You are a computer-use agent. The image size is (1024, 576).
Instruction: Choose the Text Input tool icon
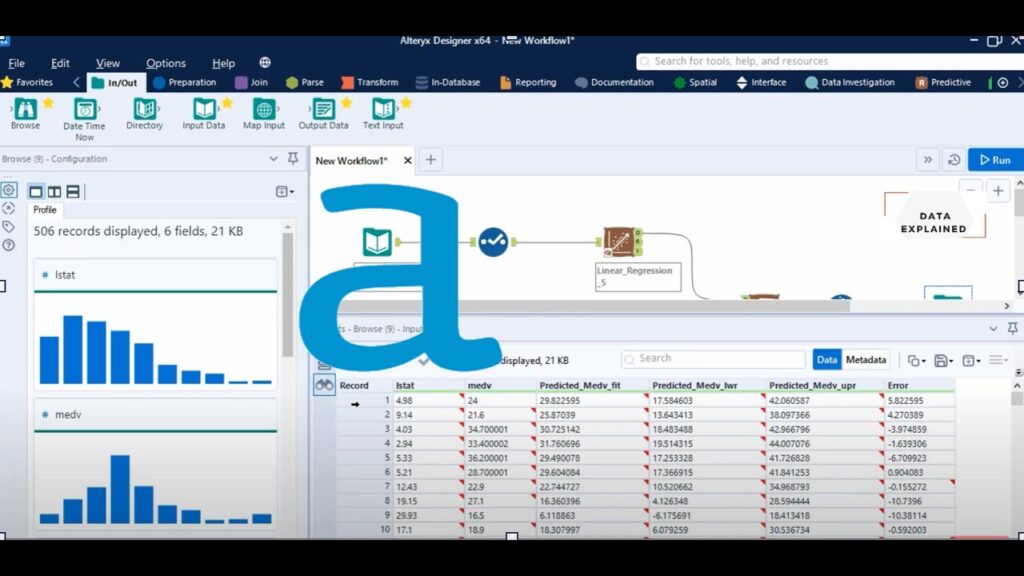coord(383,110)
